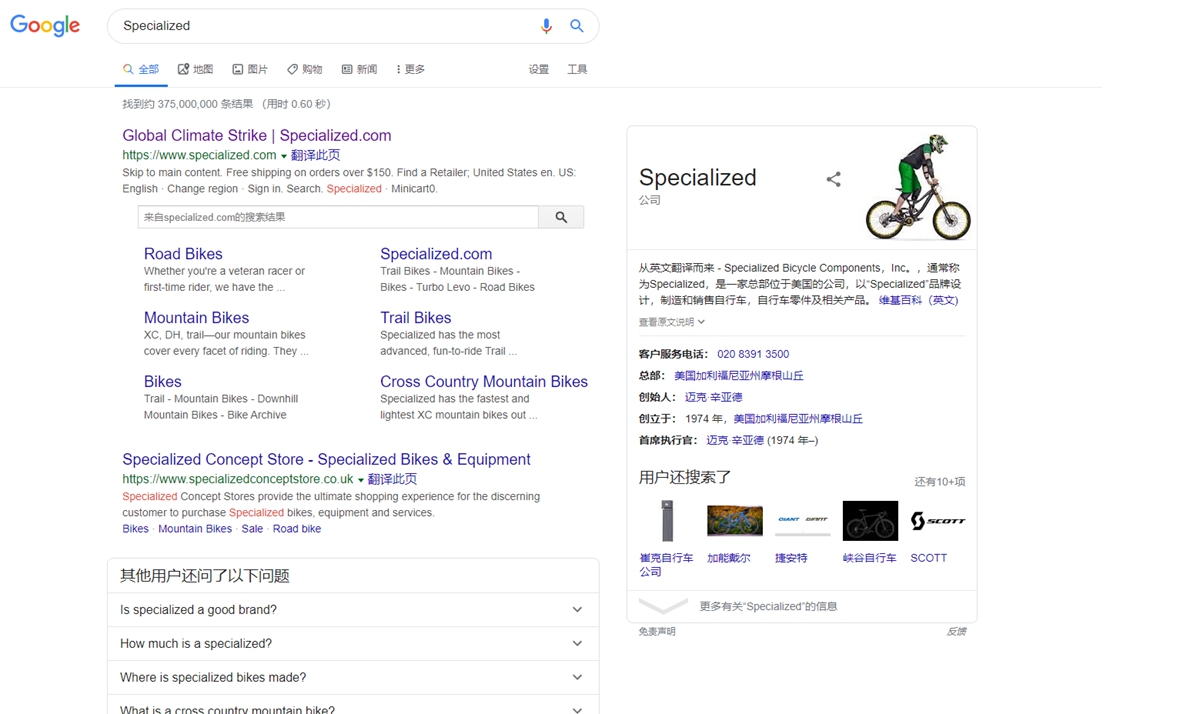Open the Road bike link under concept store
Image resolution: width=1200 pixels, height=714 pixels.
click(x=297, y=529)
